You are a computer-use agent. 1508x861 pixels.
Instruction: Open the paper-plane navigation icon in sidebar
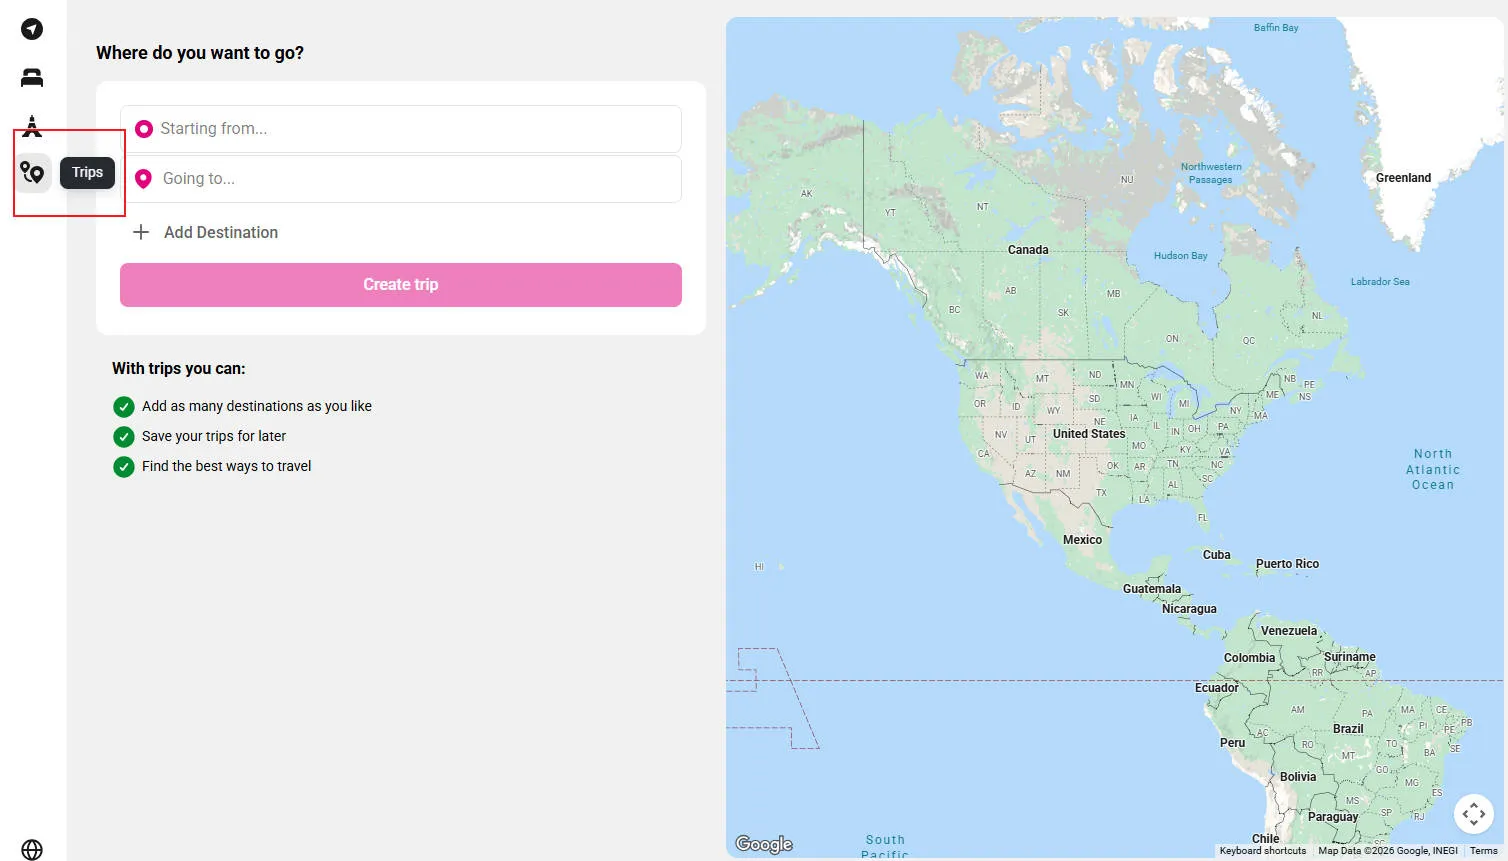pyautogui.click(x=32, y=29)
